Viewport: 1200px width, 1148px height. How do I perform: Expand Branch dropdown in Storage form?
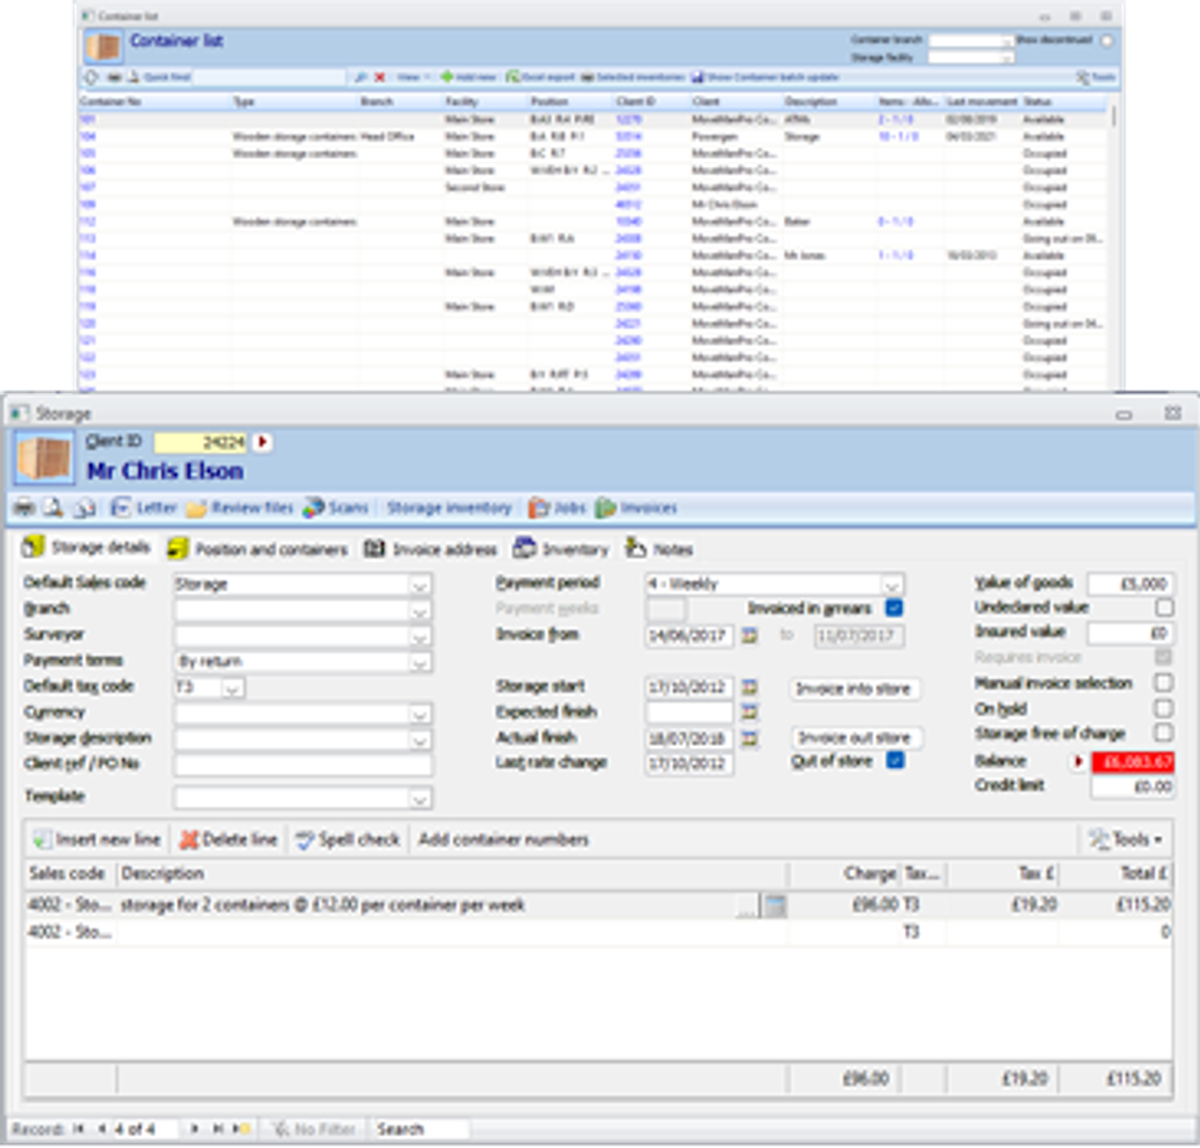(420, 610)
